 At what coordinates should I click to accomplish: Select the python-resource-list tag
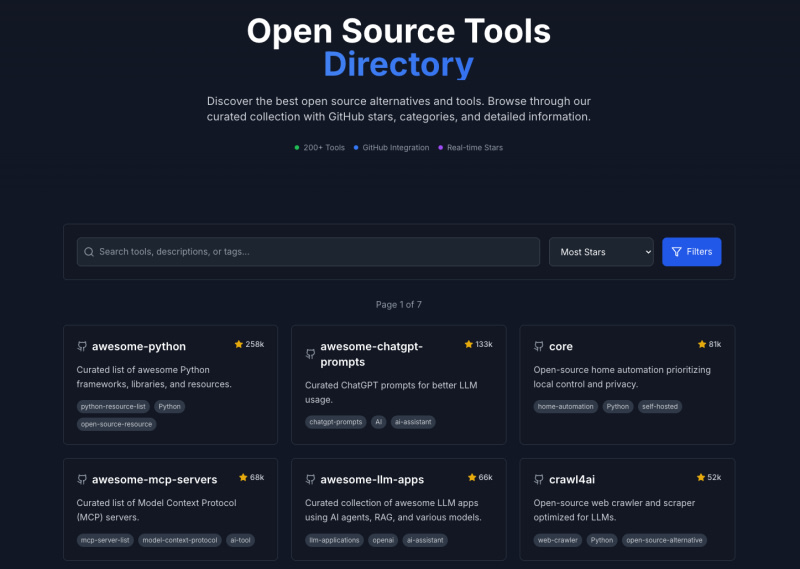[113, 407]
